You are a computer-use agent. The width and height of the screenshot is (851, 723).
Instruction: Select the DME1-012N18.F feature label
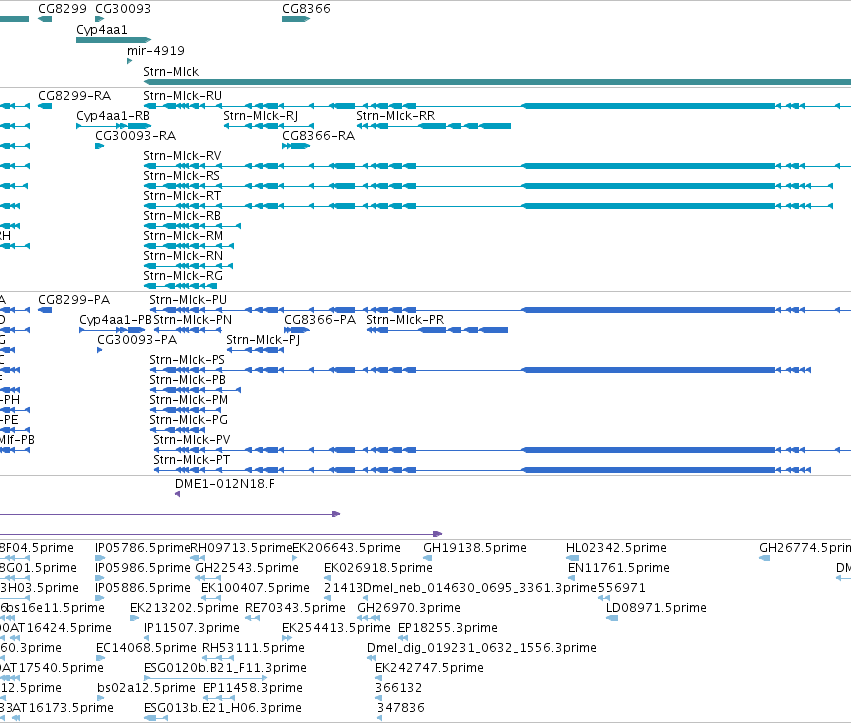[225, 484]
